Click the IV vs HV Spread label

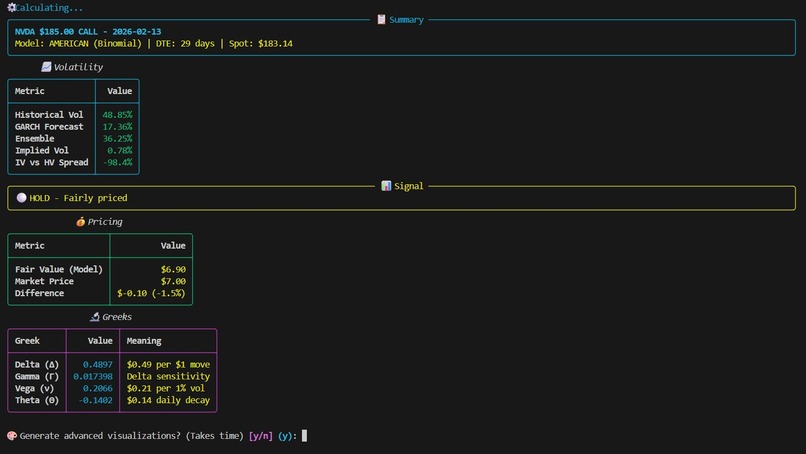coord(51,162)
